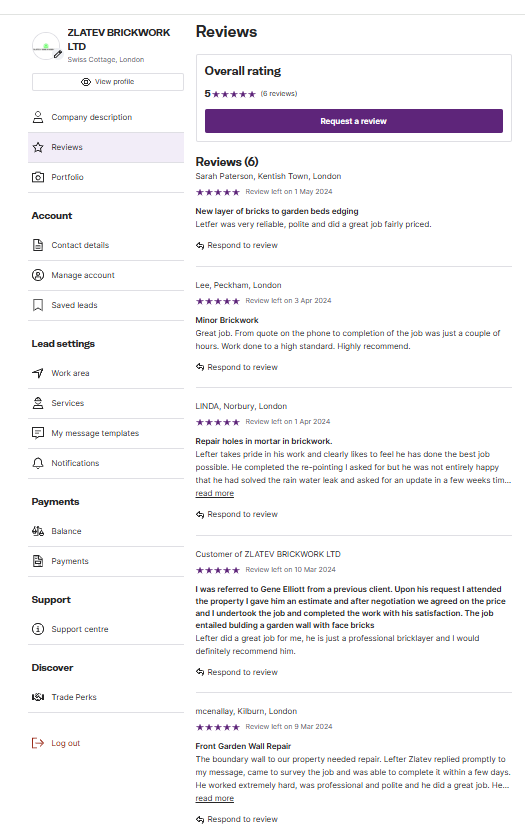
Task: Select Reviews in the sidebar menu
Action: pyautogui.click(x=106, y=147)
